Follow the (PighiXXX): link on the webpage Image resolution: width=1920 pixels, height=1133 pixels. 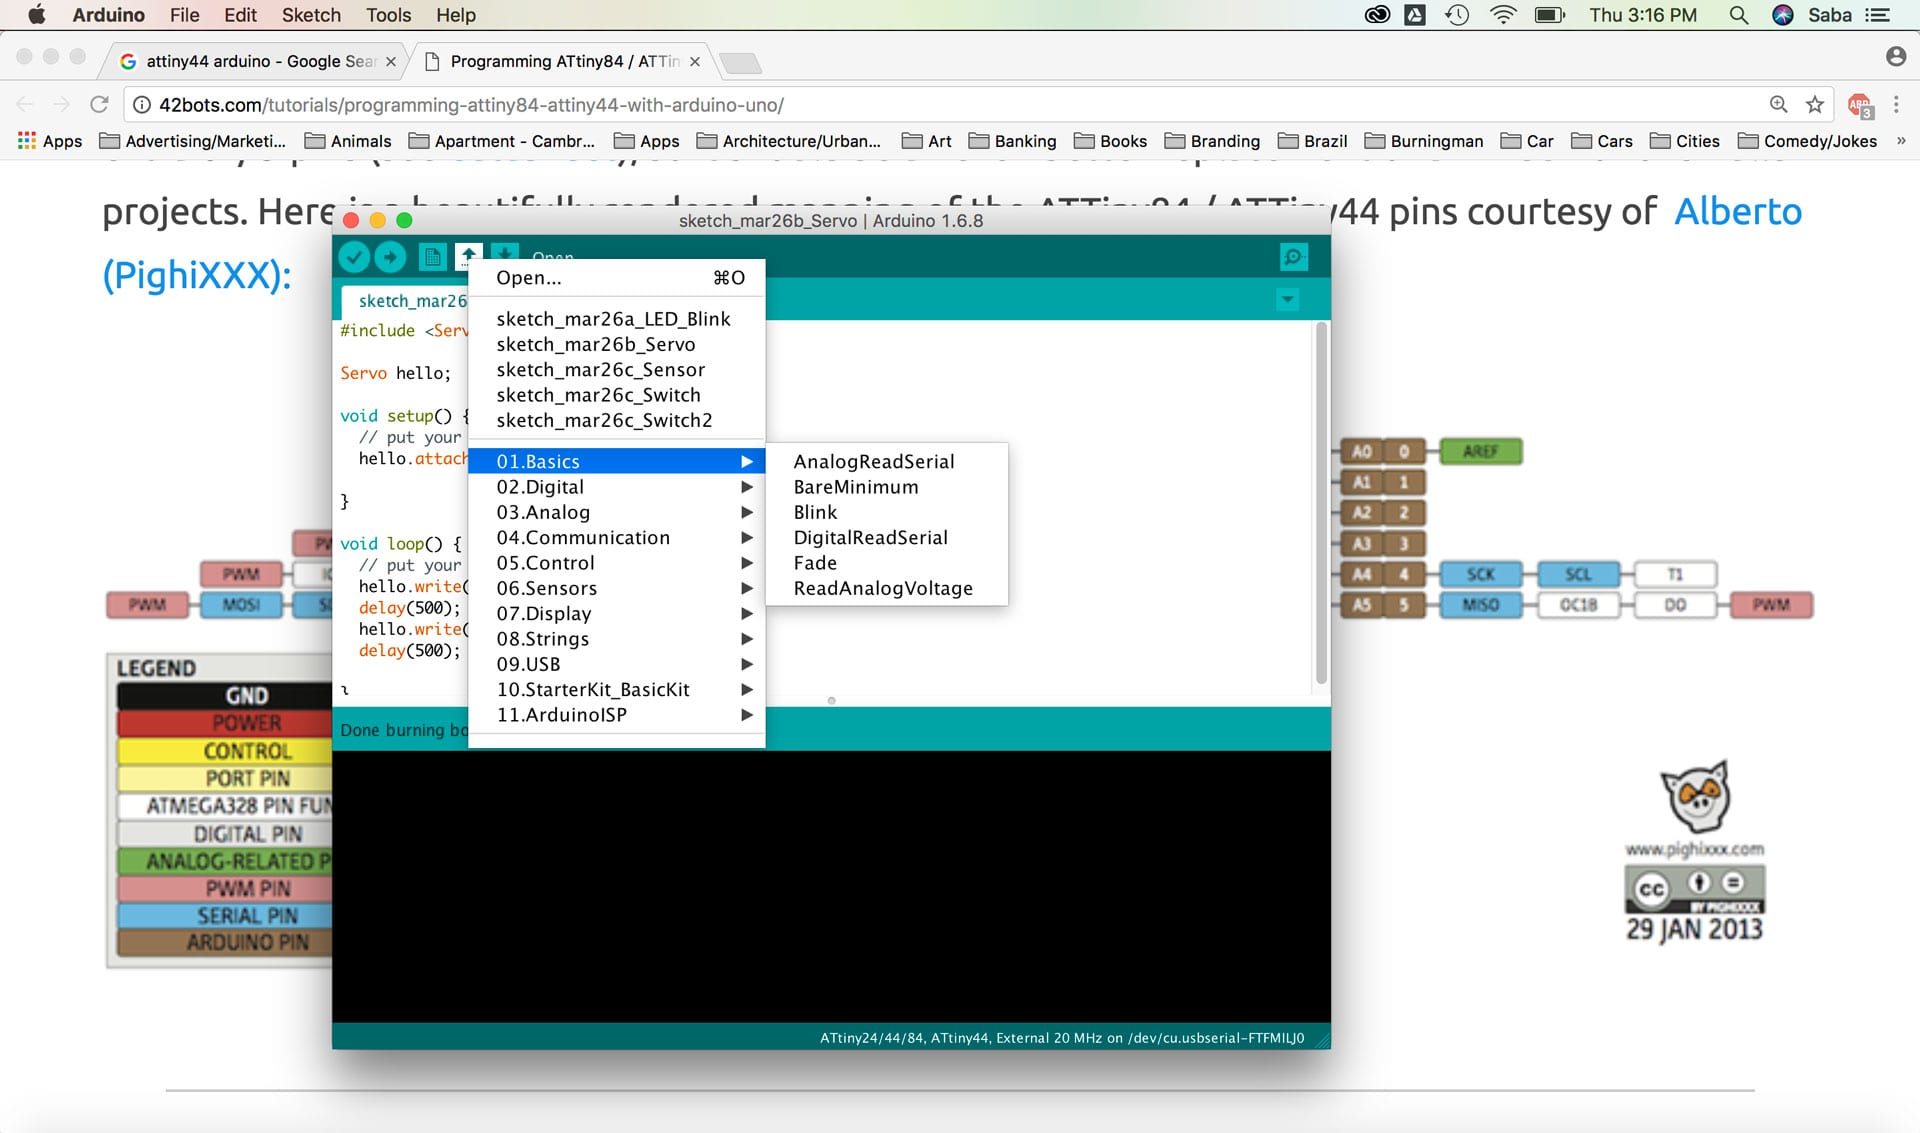click(x=197, y=275)
